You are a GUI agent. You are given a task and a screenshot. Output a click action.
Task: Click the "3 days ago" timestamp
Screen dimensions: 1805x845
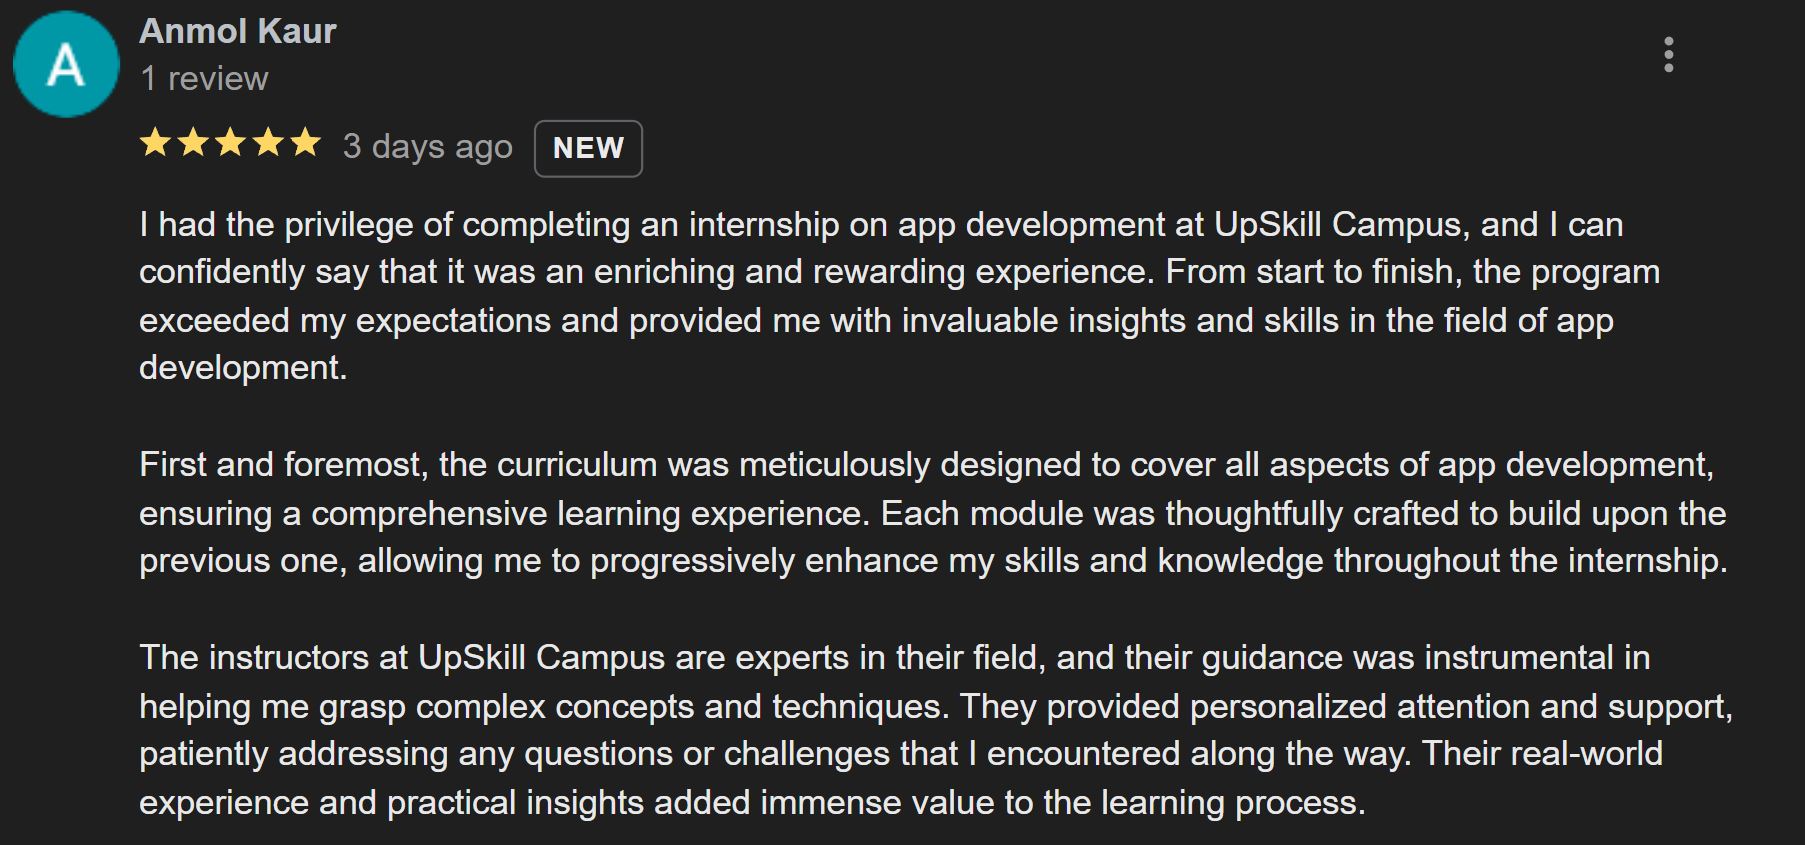(x=427, y=146)
